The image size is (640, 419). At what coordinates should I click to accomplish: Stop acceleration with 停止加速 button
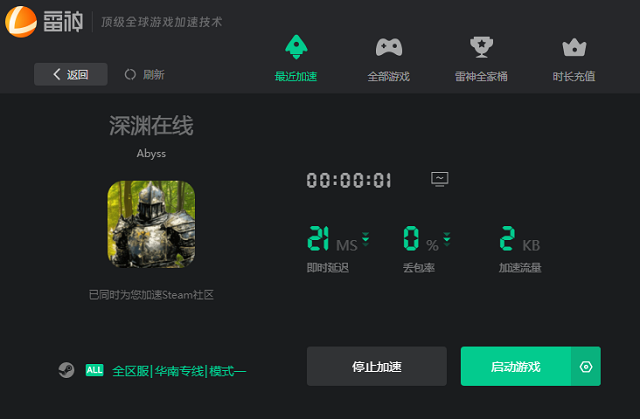point(377,366)
